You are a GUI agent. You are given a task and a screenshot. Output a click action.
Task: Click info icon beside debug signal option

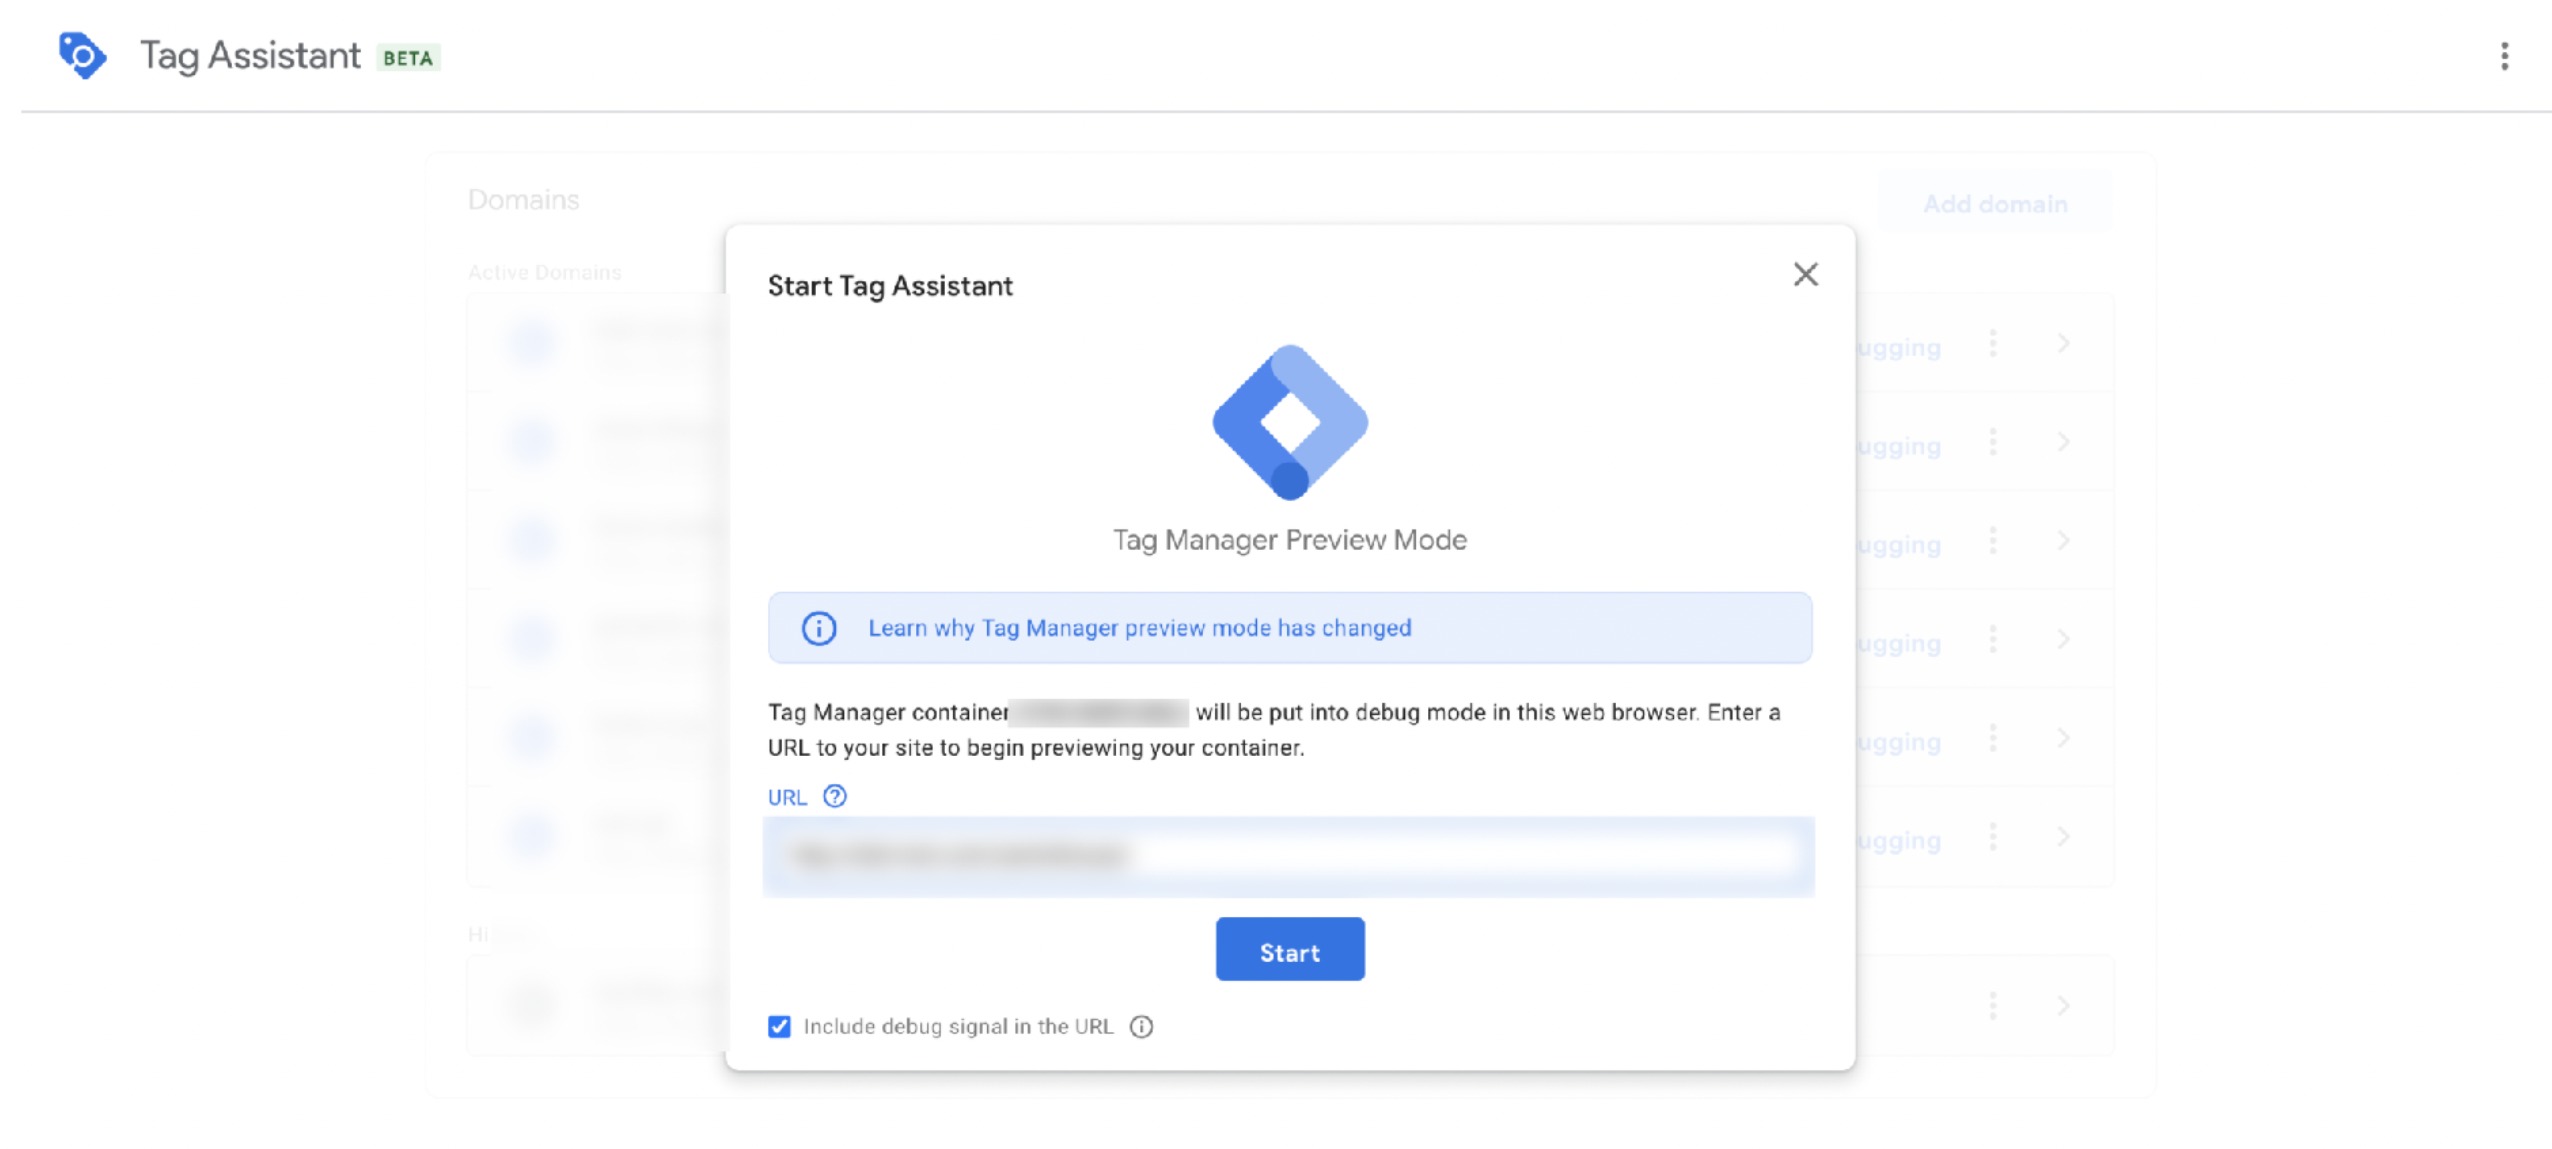tap(1141, 1027)
